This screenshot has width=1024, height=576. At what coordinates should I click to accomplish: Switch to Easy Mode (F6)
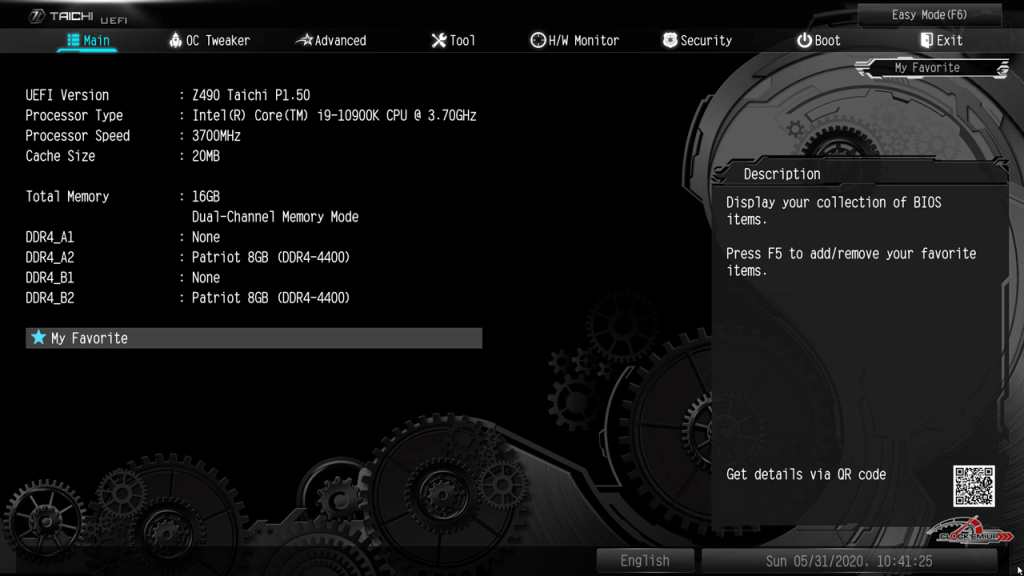[x=929, y=15]
